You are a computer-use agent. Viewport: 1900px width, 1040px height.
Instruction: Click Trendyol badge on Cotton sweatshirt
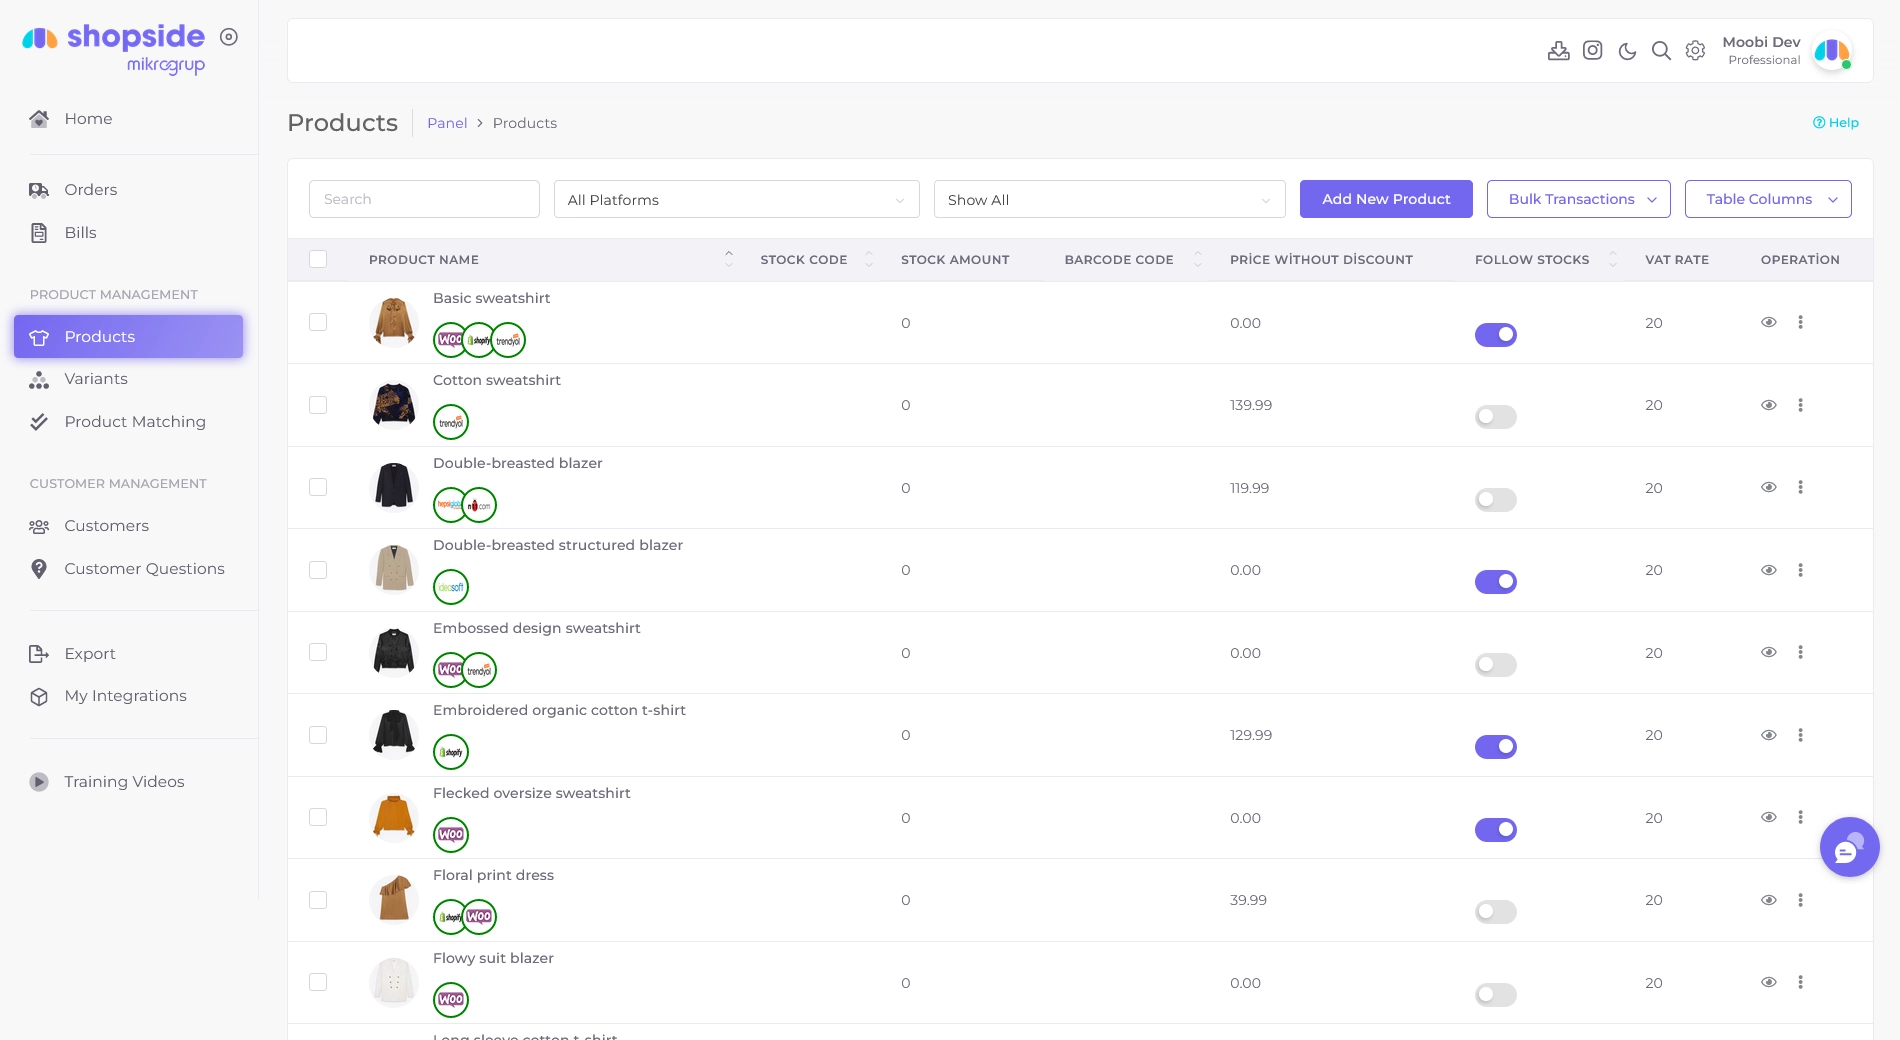pos(451,422)
